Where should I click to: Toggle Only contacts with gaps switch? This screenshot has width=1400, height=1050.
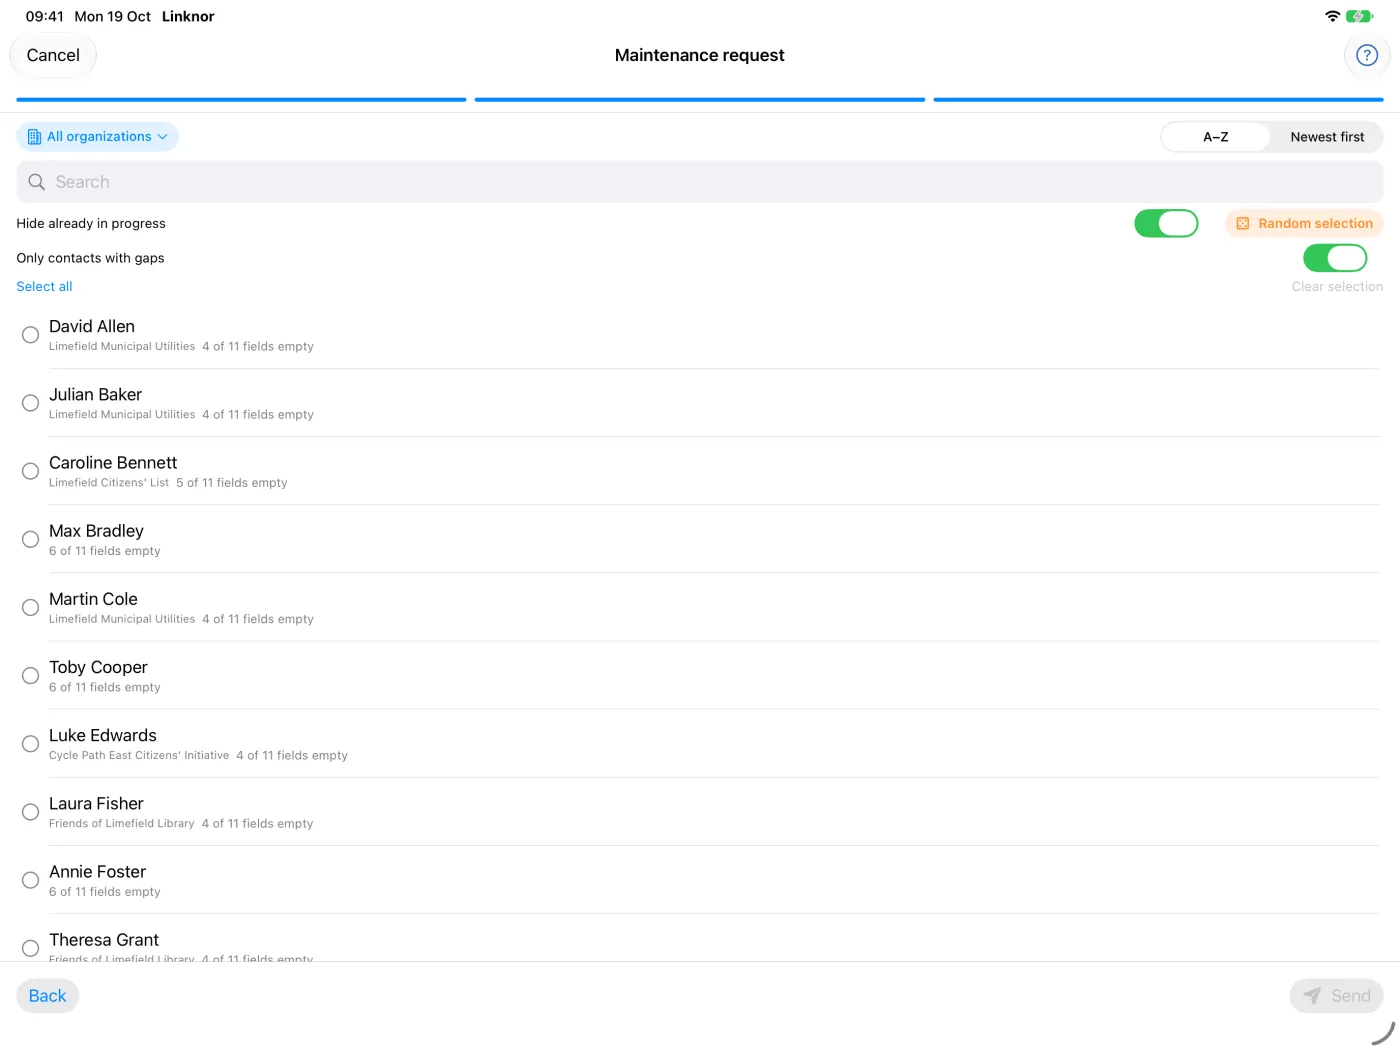1335,258
